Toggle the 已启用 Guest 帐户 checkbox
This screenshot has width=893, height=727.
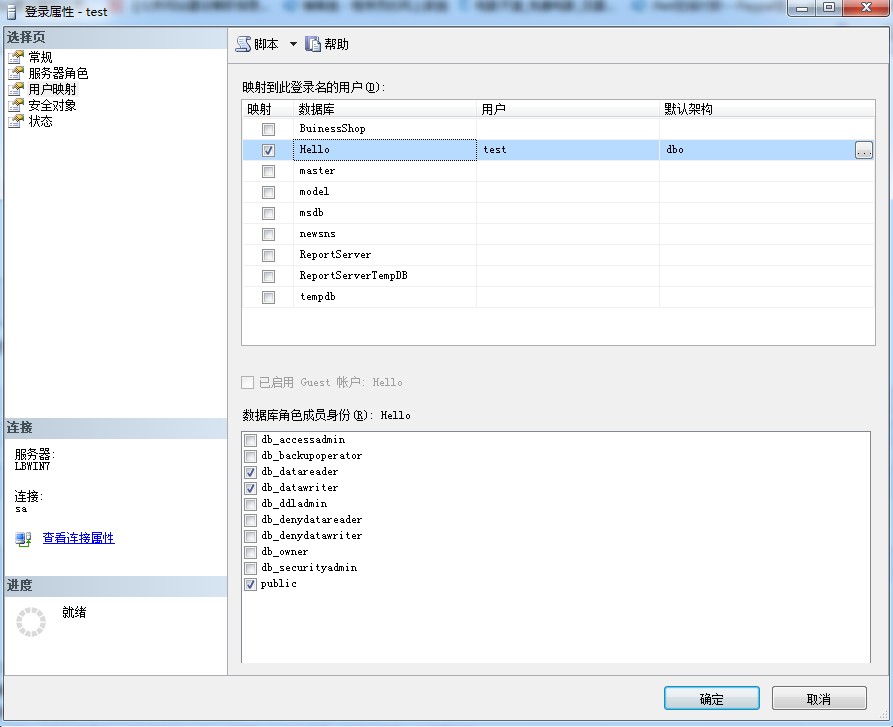click(247, 383)
